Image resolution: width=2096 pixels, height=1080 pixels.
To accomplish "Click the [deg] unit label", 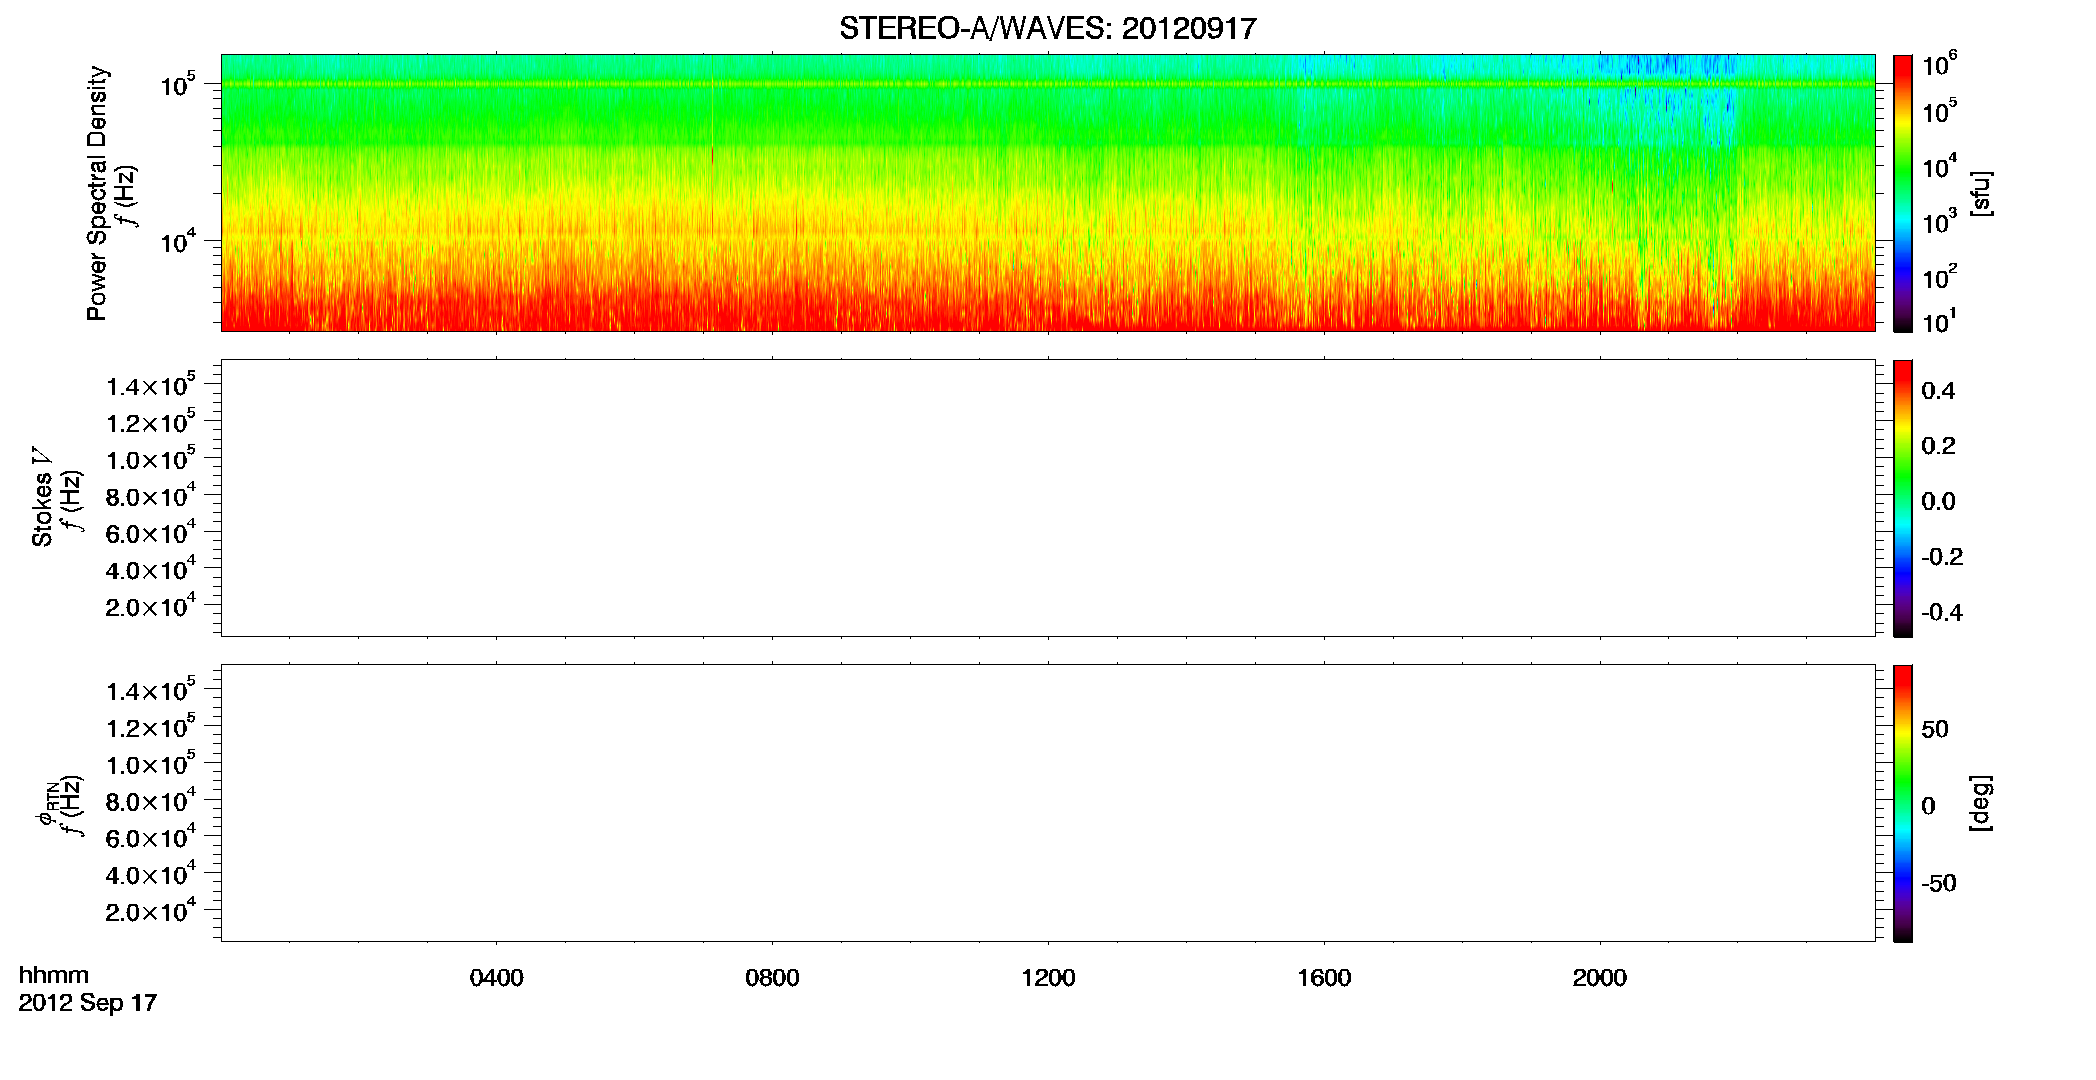I will [x=1981, y=803].
